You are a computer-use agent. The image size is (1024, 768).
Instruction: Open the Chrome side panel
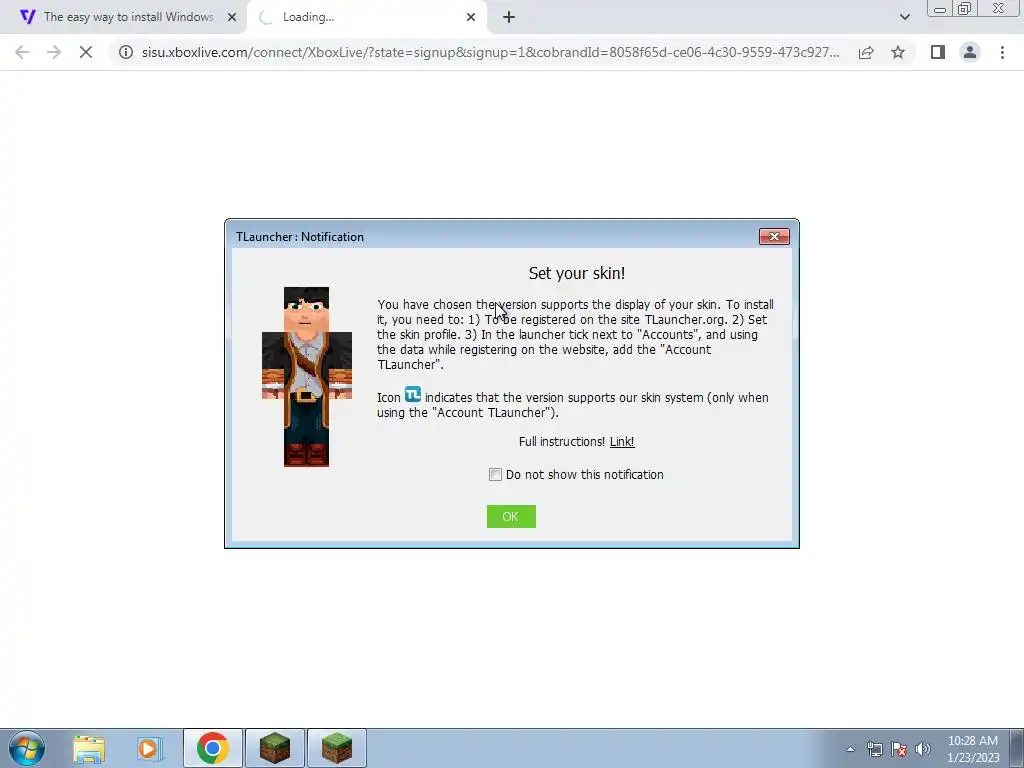point(938,52)
